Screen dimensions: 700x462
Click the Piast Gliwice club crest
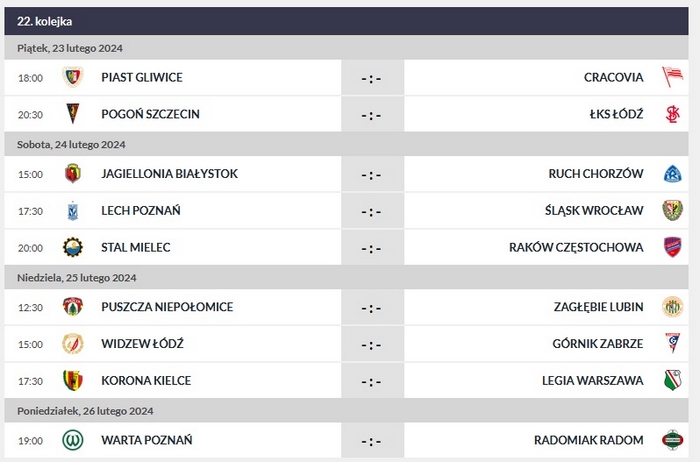[x=72, y=77]
